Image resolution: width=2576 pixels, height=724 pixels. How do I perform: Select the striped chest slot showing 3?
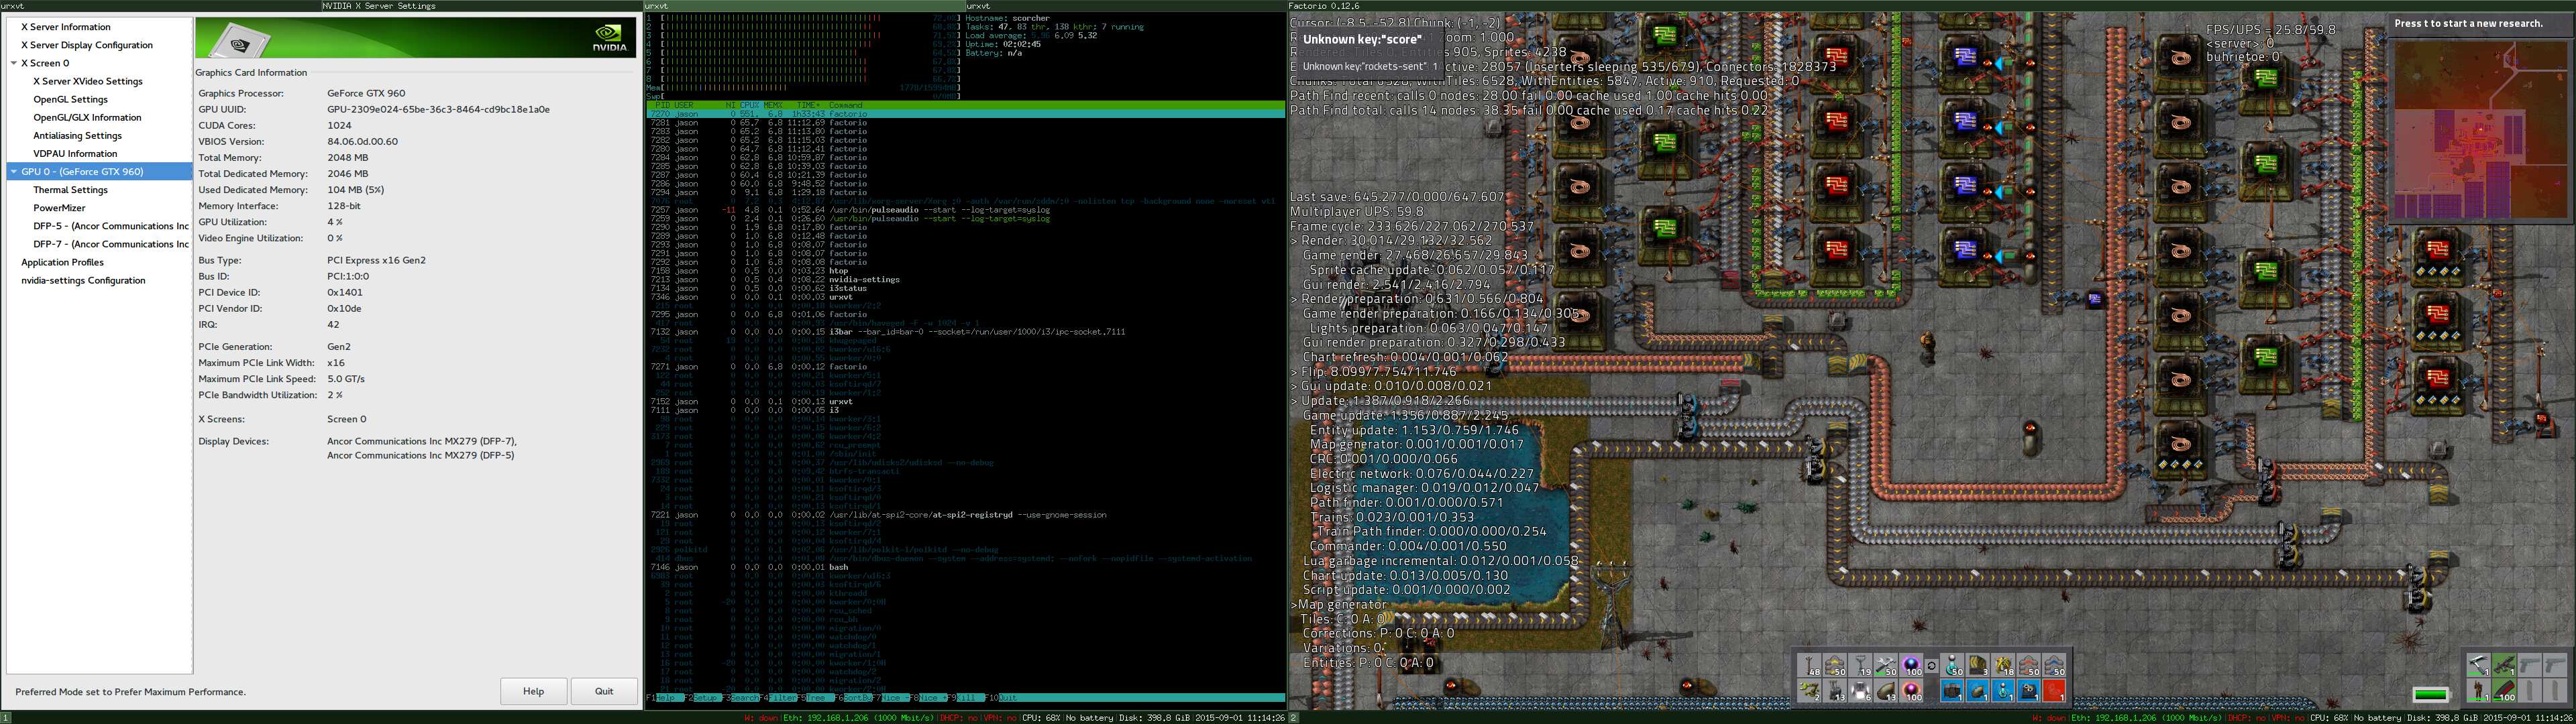click(x=1978, y=665)
